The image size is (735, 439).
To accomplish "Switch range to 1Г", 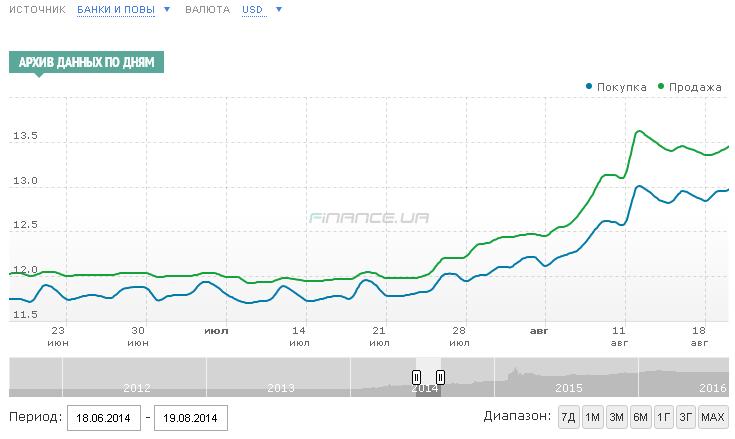I will tap(664, 417).
